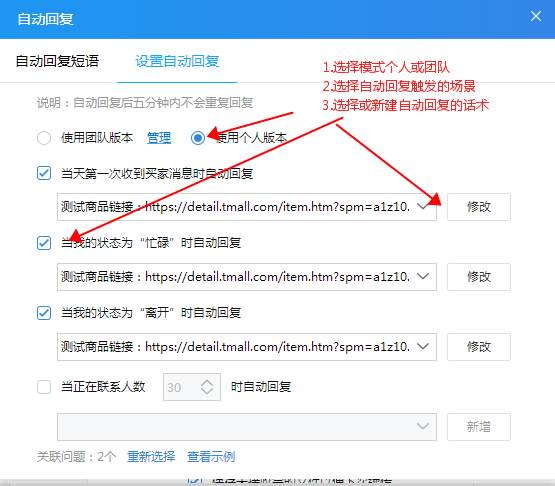Image resolution: width=555 pixels, height=486 pixels.
Task: Select 使用个人版本 radio button
Action: (x=198, y=138)
